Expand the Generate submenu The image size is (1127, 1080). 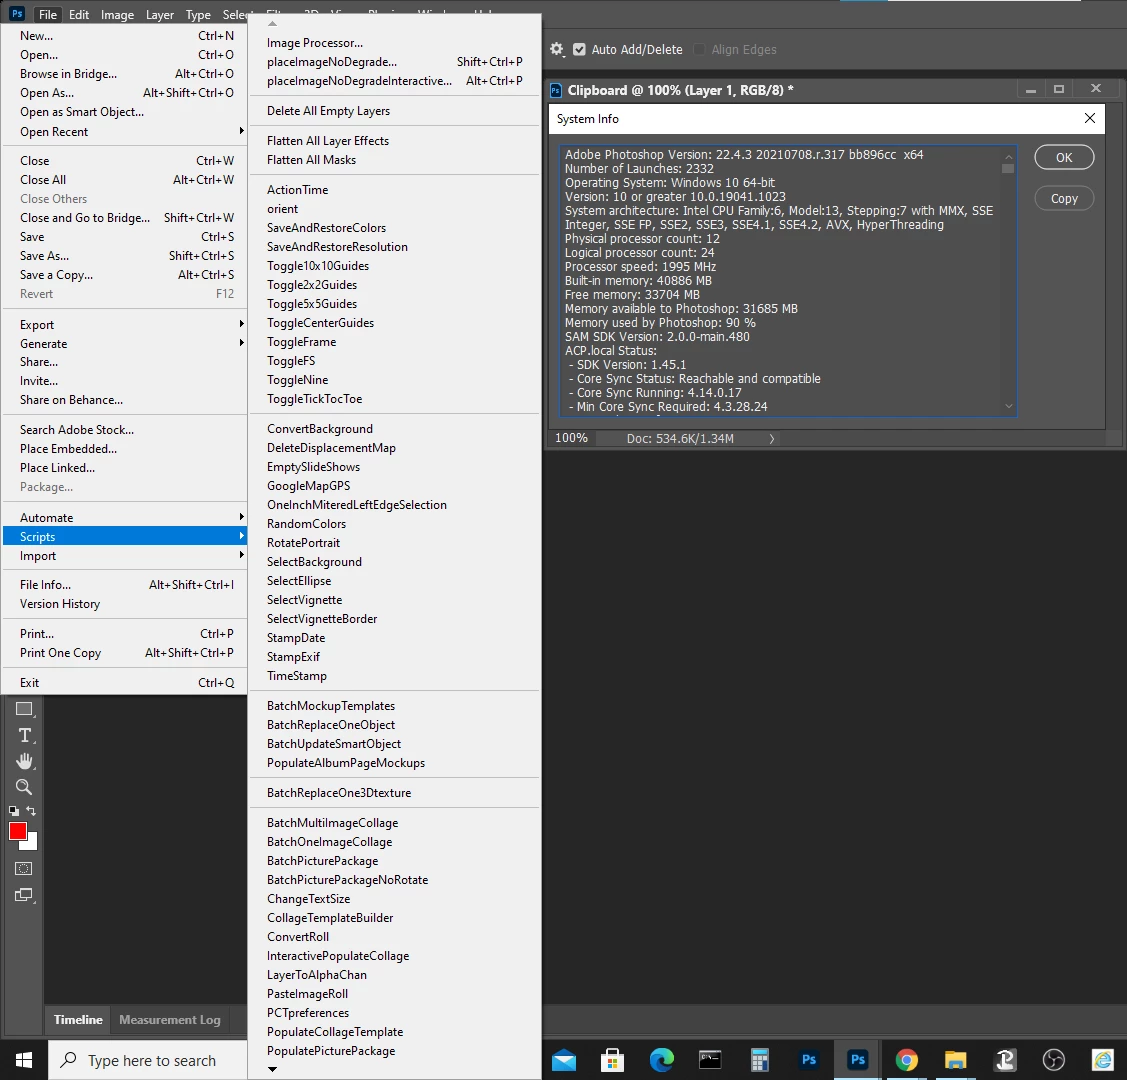pyautogui.click(x=126, y=344)
